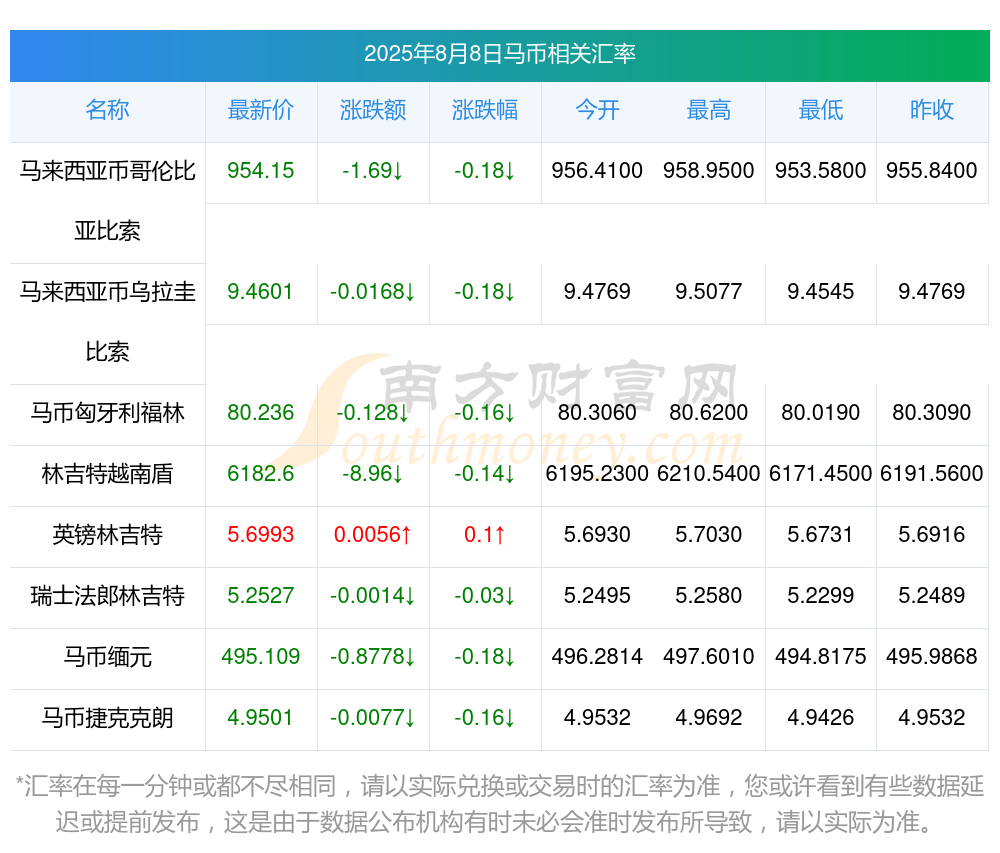
Task: Click red latest price 5.6993
Action: 260,535
